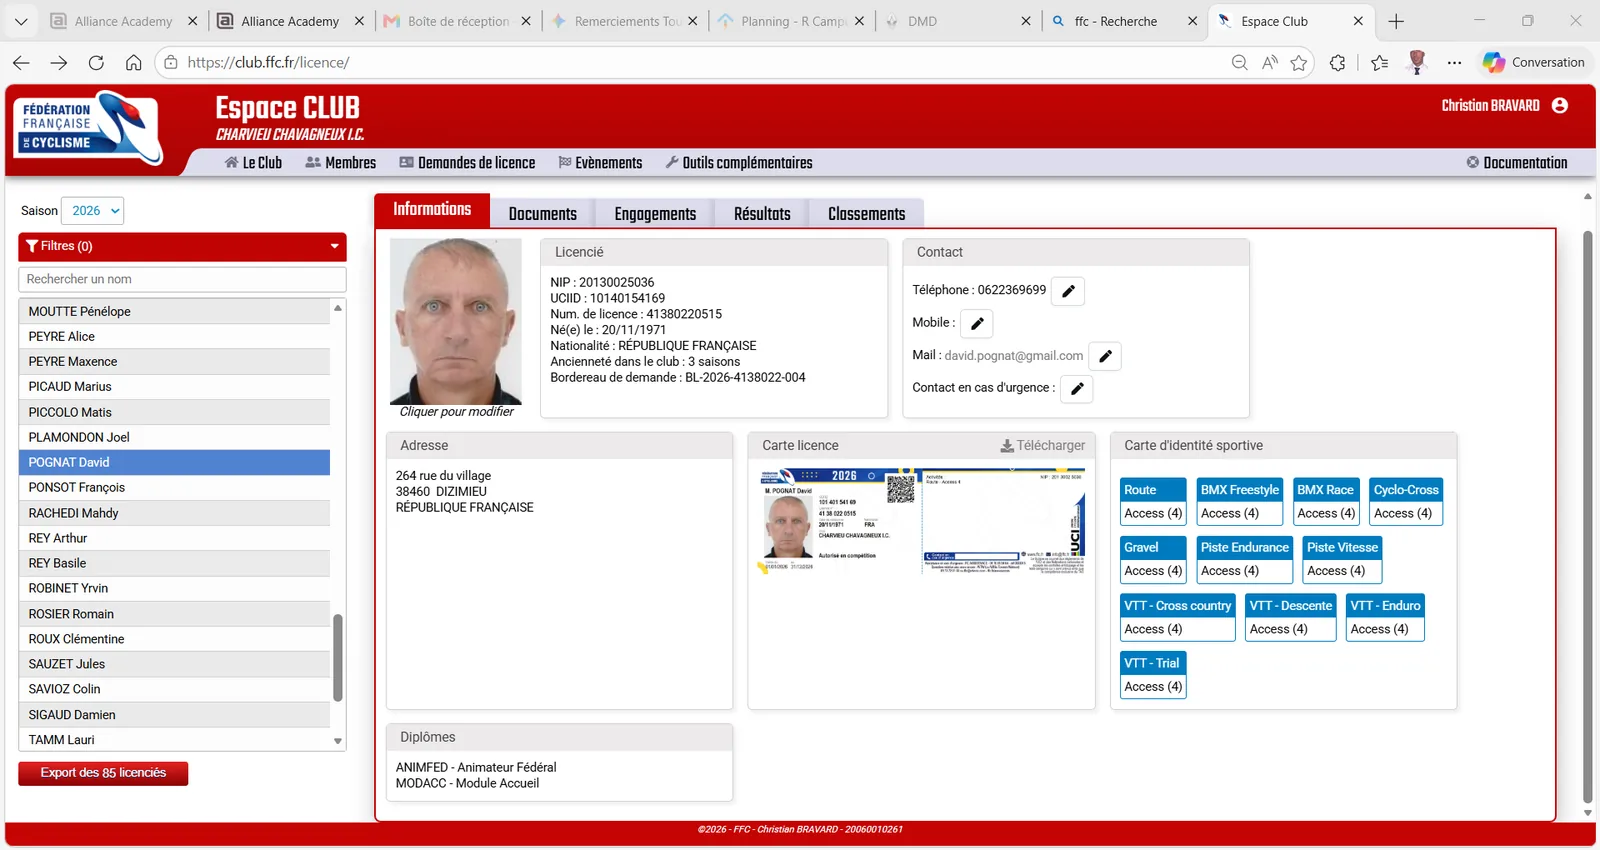
Task: Open the Documentation link
Action: click(1517, 163)
